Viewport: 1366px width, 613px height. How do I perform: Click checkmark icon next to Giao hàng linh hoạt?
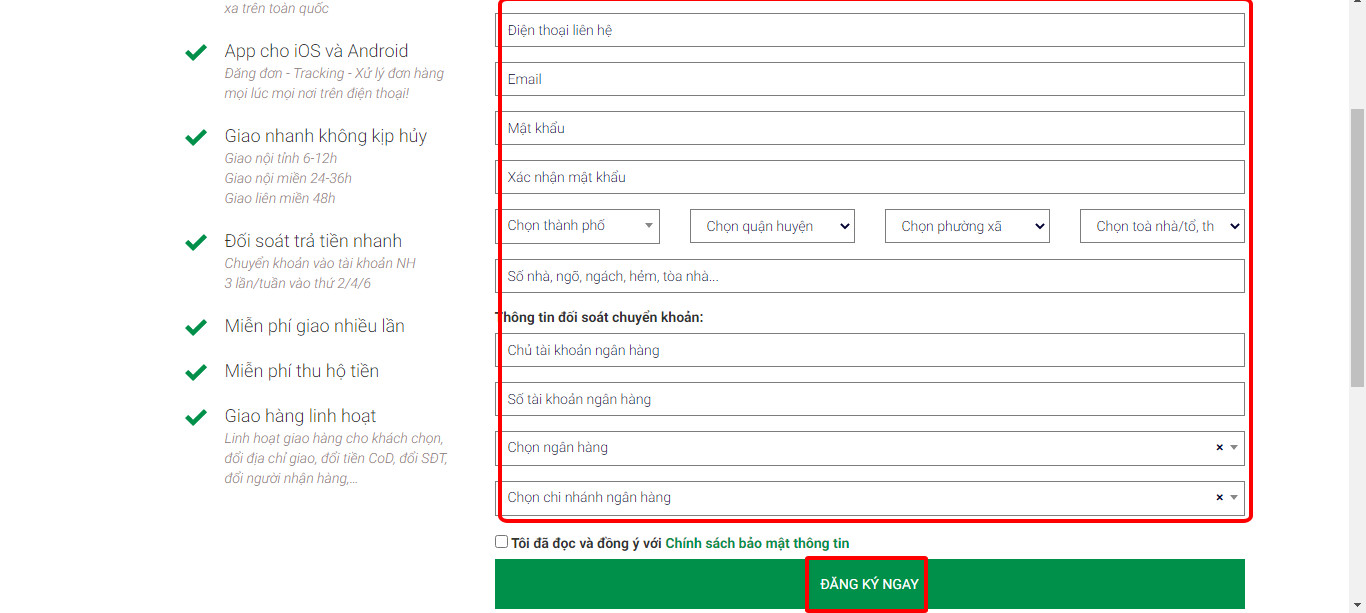point(196,418)
